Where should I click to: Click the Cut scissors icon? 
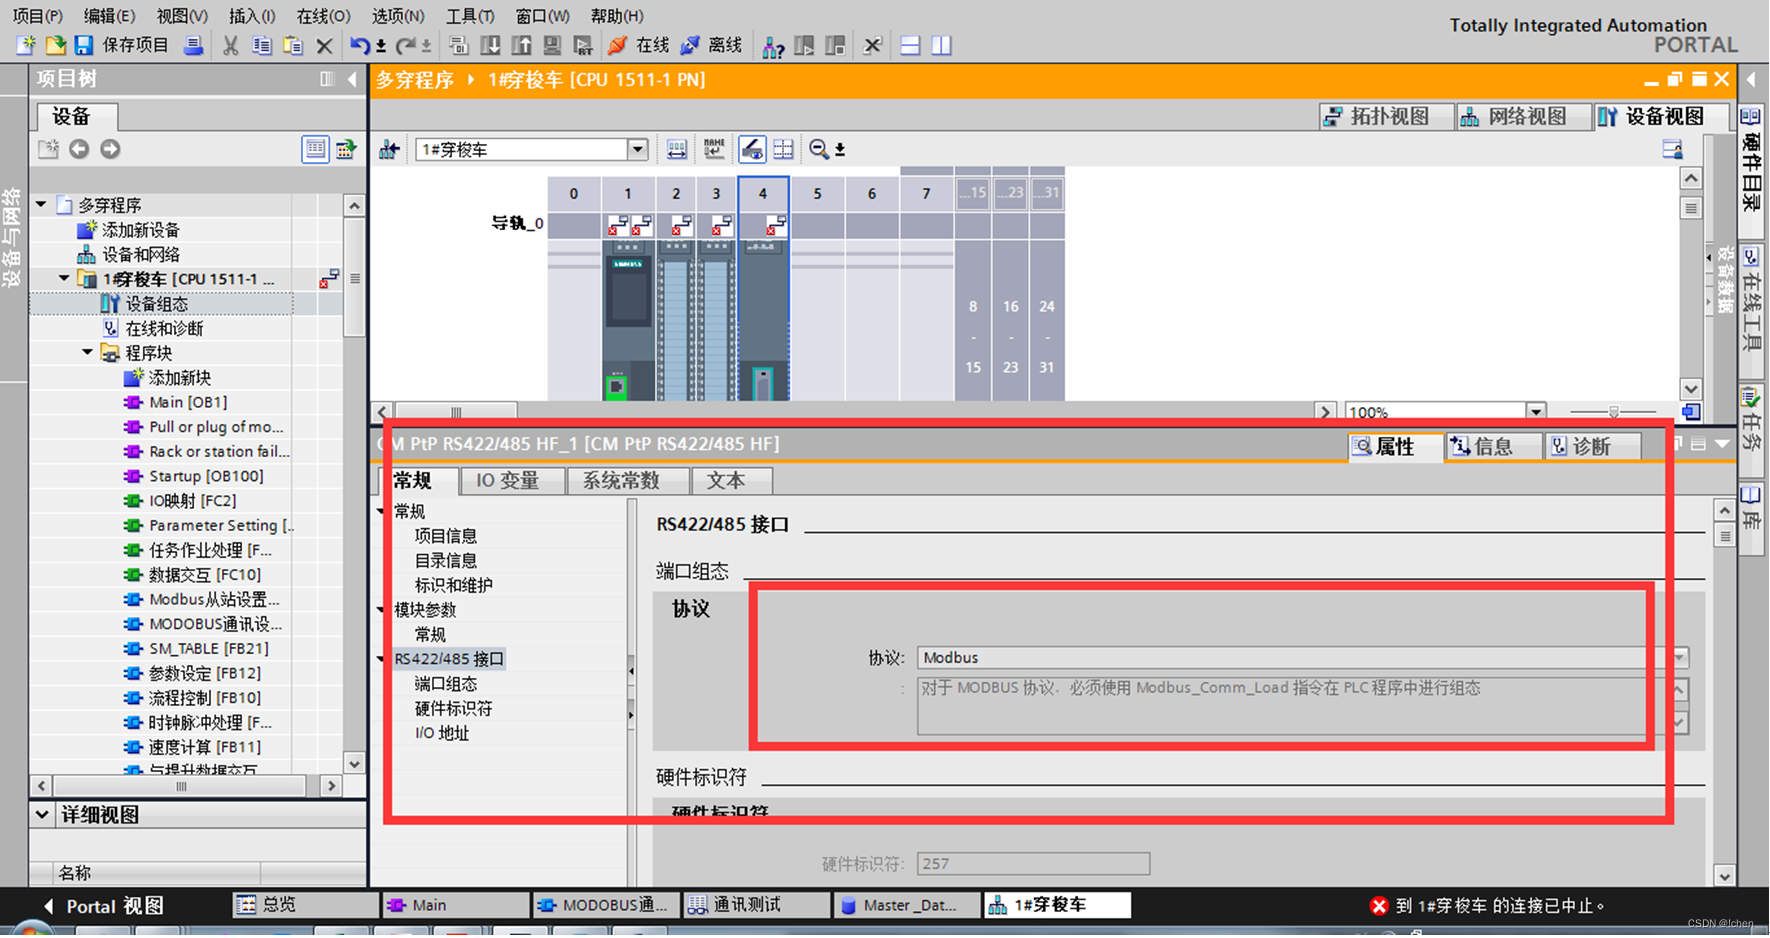coord(230,45)
